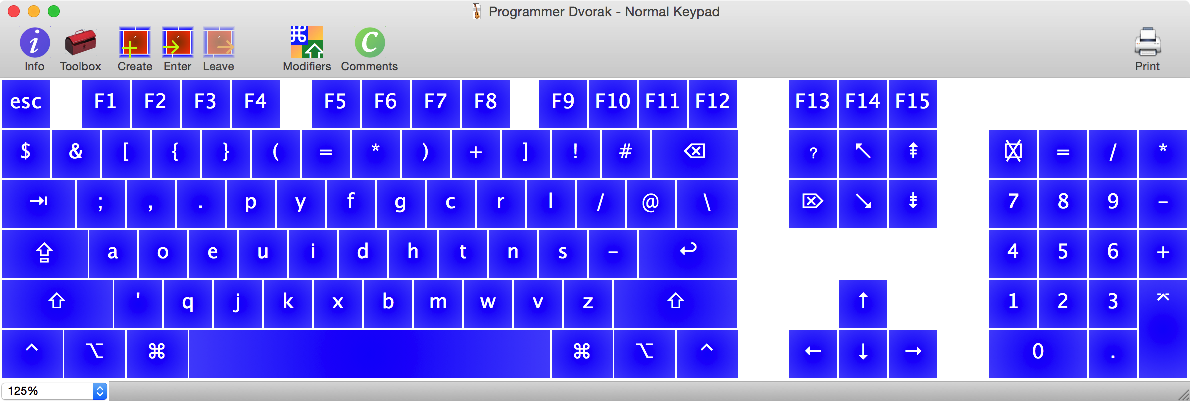The height and width of the screenshot is (401, 1190).
Task: Click the letter z key
Action: 588,304
